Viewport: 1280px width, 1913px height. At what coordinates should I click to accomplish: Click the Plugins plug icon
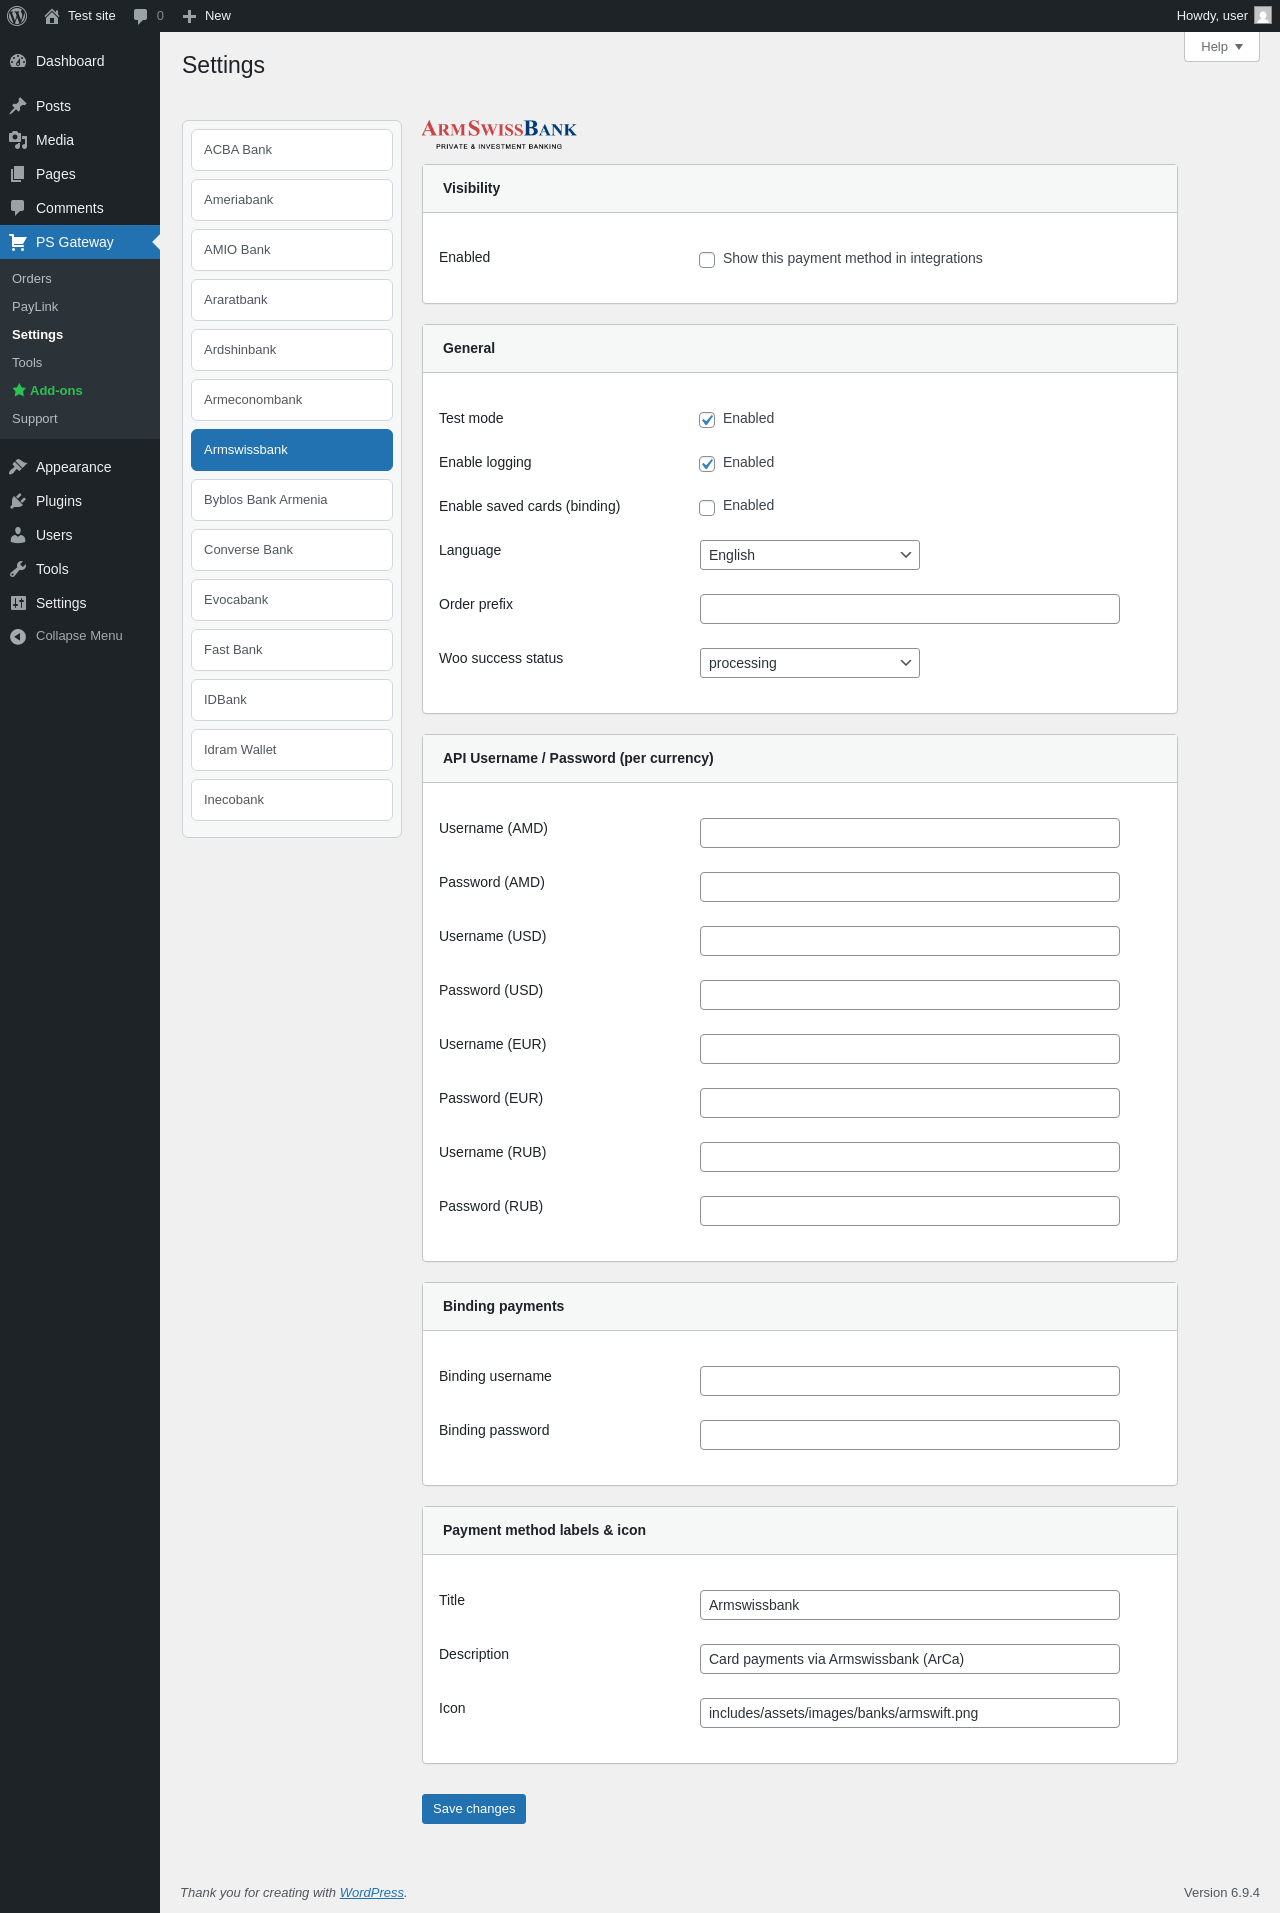click(18, 501)
